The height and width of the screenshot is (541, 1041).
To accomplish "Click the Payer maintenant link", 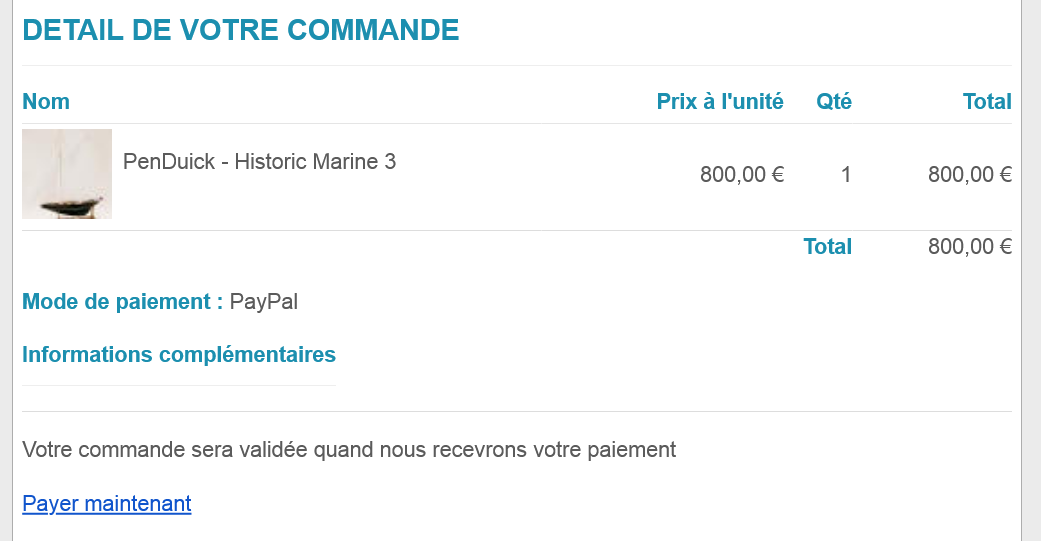I will tap(106, 503).
